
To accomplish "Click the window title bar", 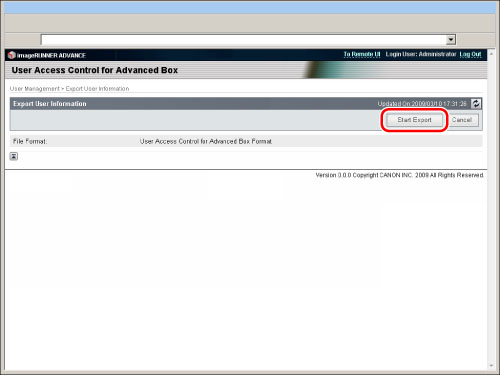I will pyautogui.click(x=250, y=8).
